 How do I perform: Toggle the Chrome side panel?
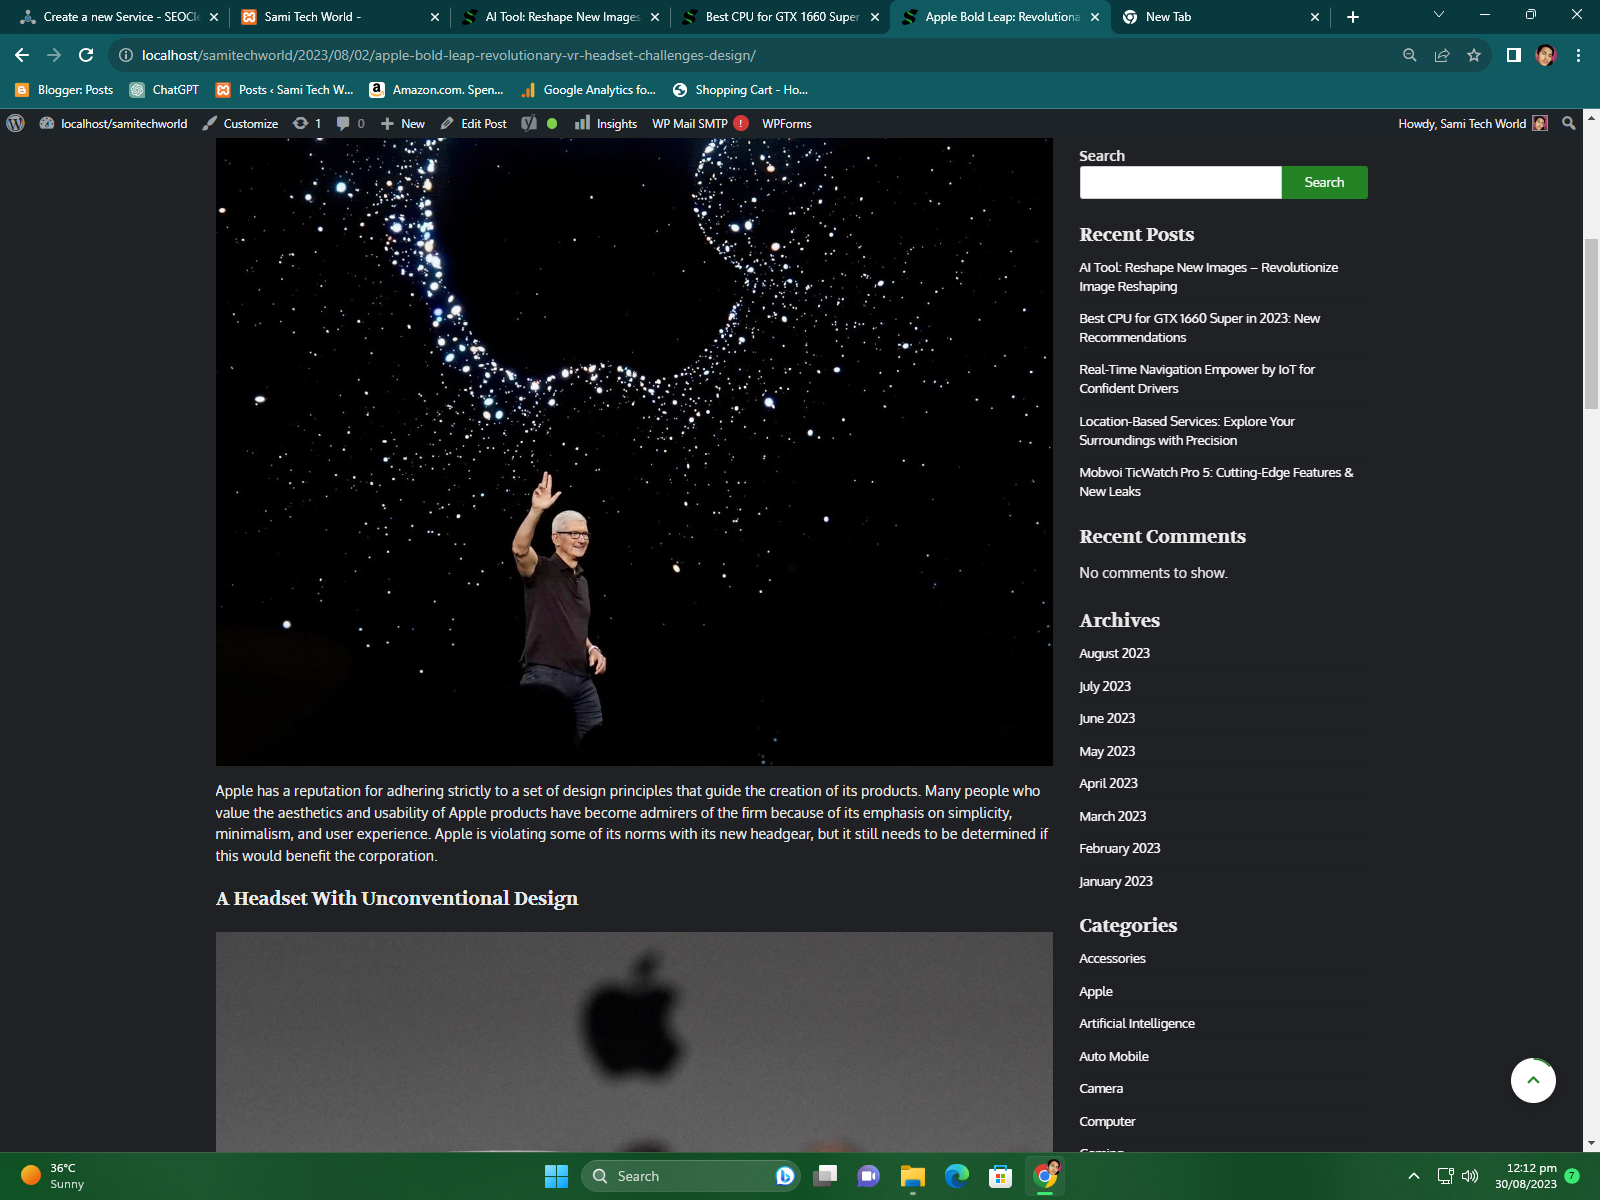[x=1513, y=55]
